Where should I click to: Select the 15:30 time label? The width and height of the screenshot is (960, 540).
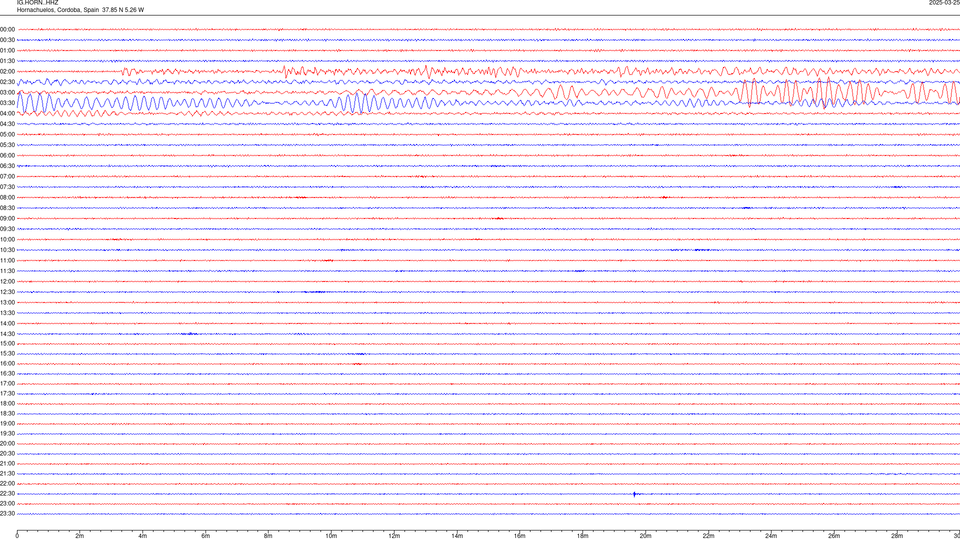[7, 353]
